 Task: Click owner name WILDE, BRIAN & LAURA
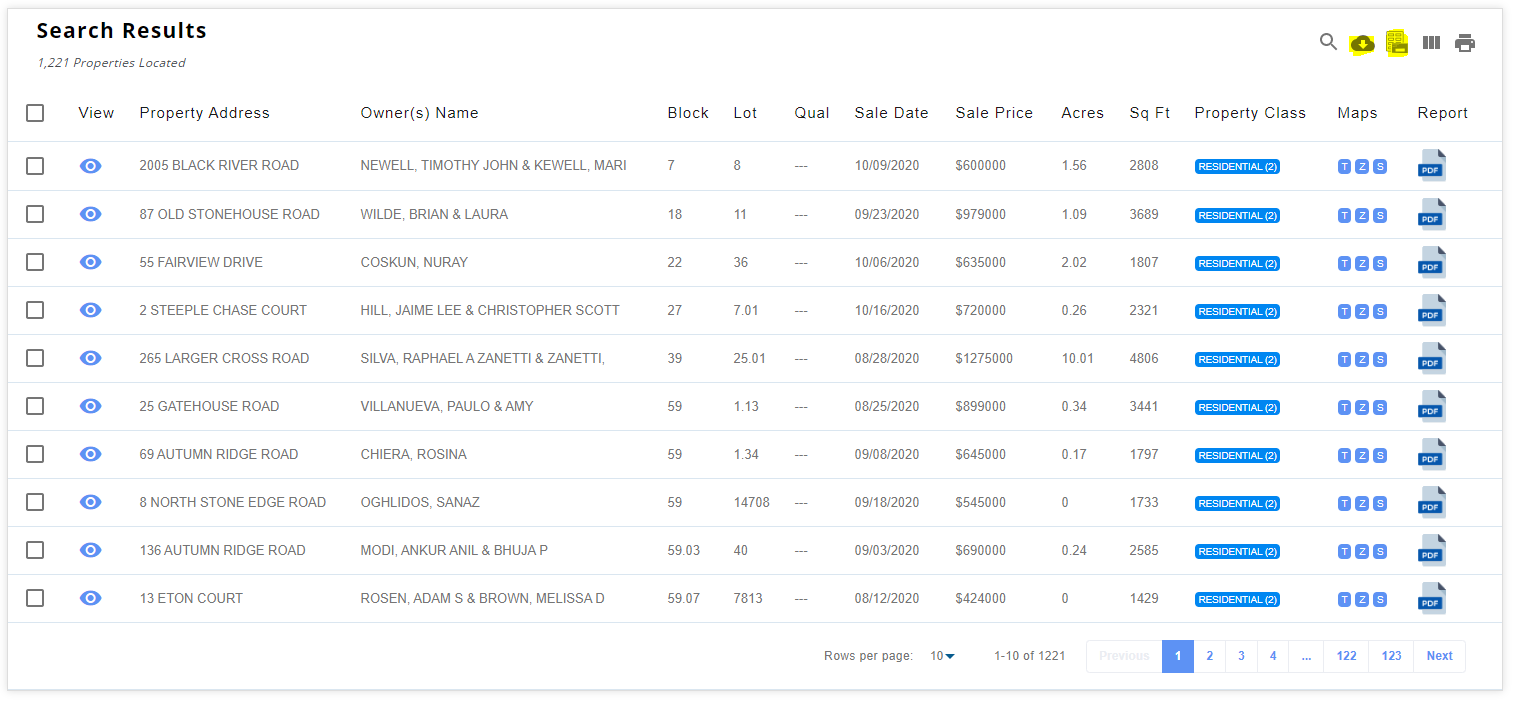click(434, 214)
